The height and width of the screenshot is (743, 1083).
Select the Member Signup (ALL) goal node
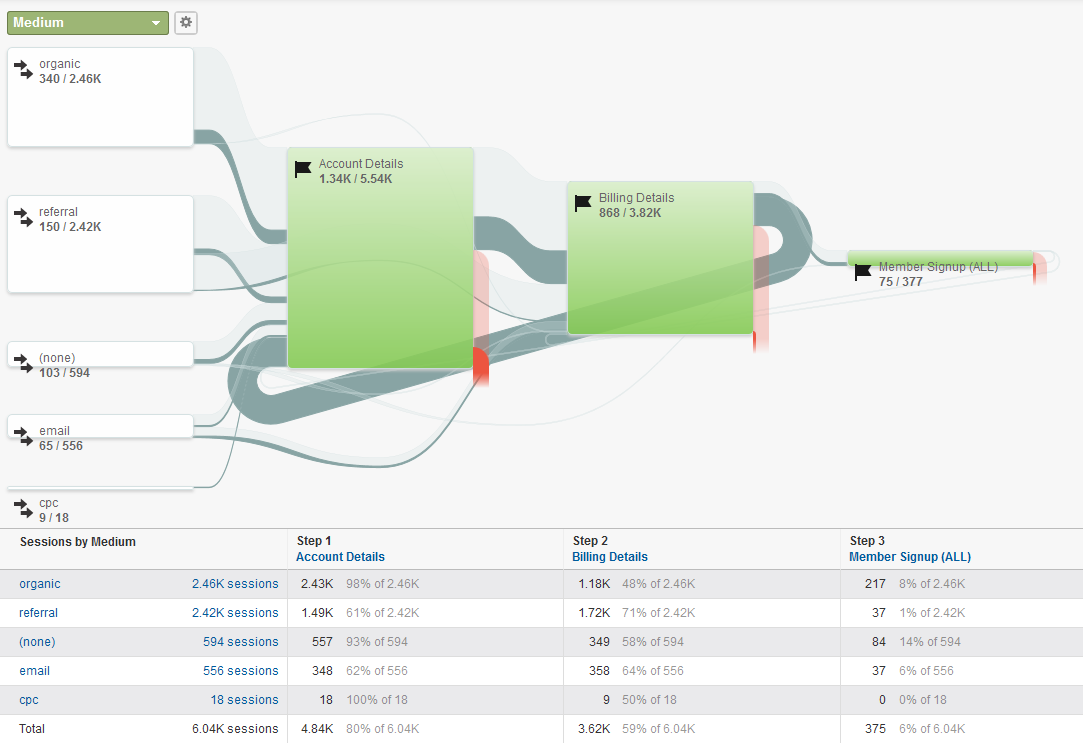point(940,259)
